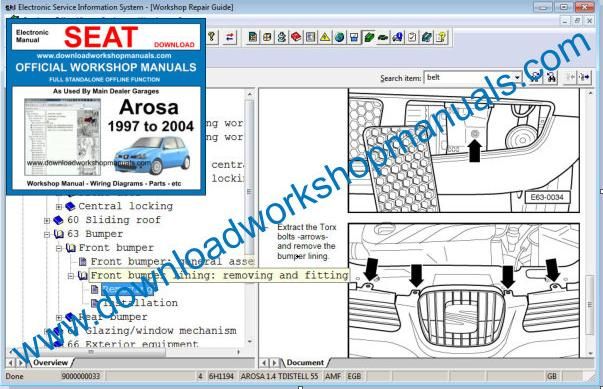Open Front bumper: general assembly entry
The width and height of the screenshot is (603, 389).
pos(172,262)
